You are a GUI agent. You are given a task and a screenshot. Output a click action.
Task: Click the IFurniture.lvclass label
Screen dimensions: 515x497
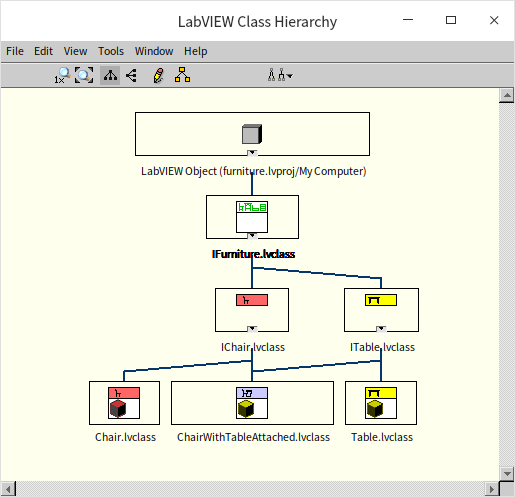click(253, 254)
